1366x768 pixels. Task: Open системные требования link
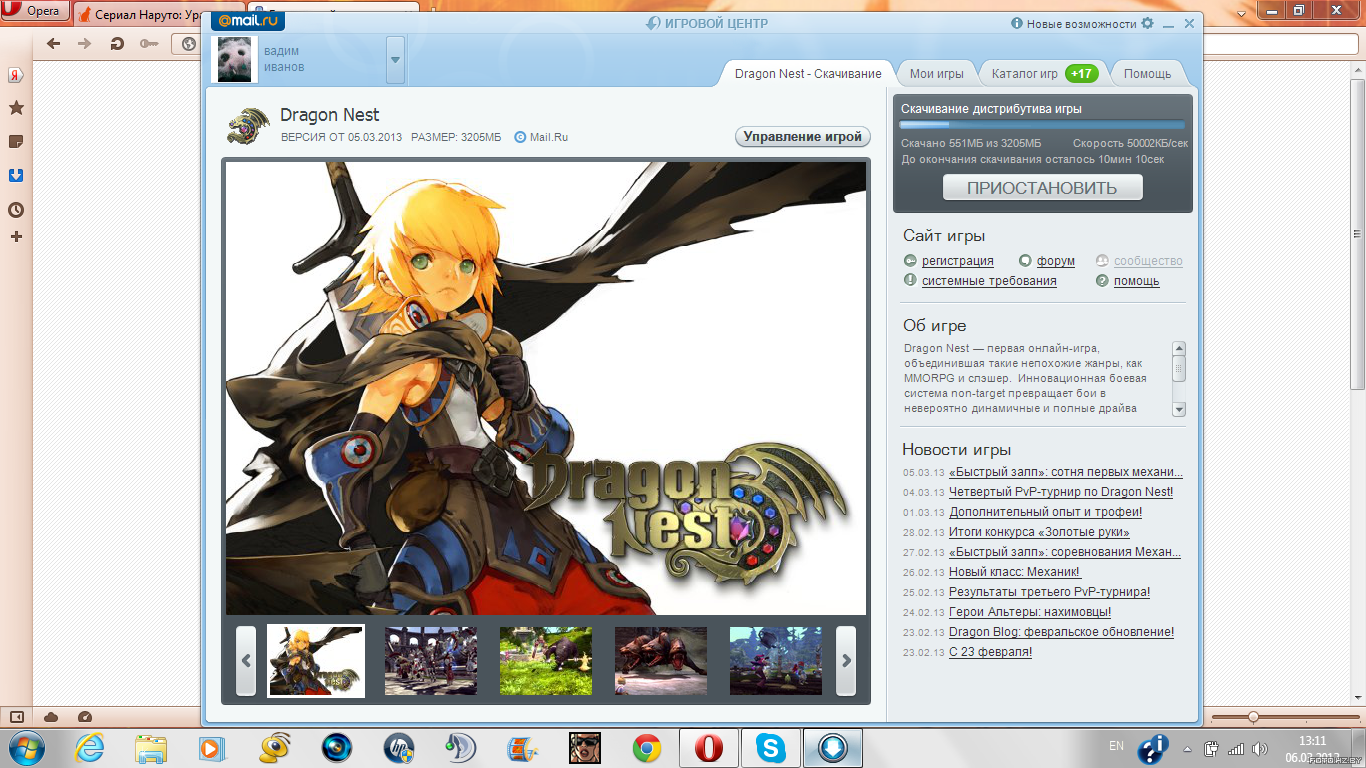pyautogui.click(x=989, y=281)
